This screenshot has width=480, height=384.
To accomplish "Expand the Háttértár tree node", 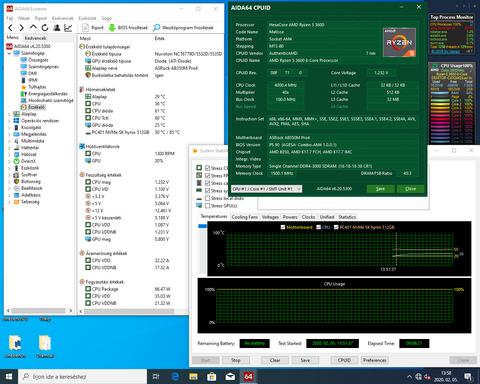I will [9, 148].
